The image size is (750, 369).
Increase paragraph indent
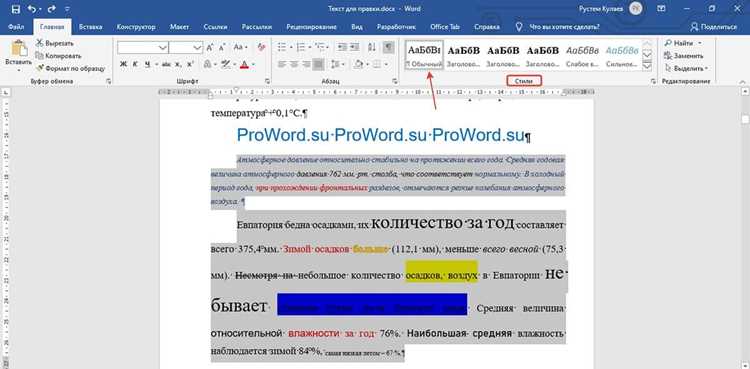pyautogui.click(x=356, y=47)
